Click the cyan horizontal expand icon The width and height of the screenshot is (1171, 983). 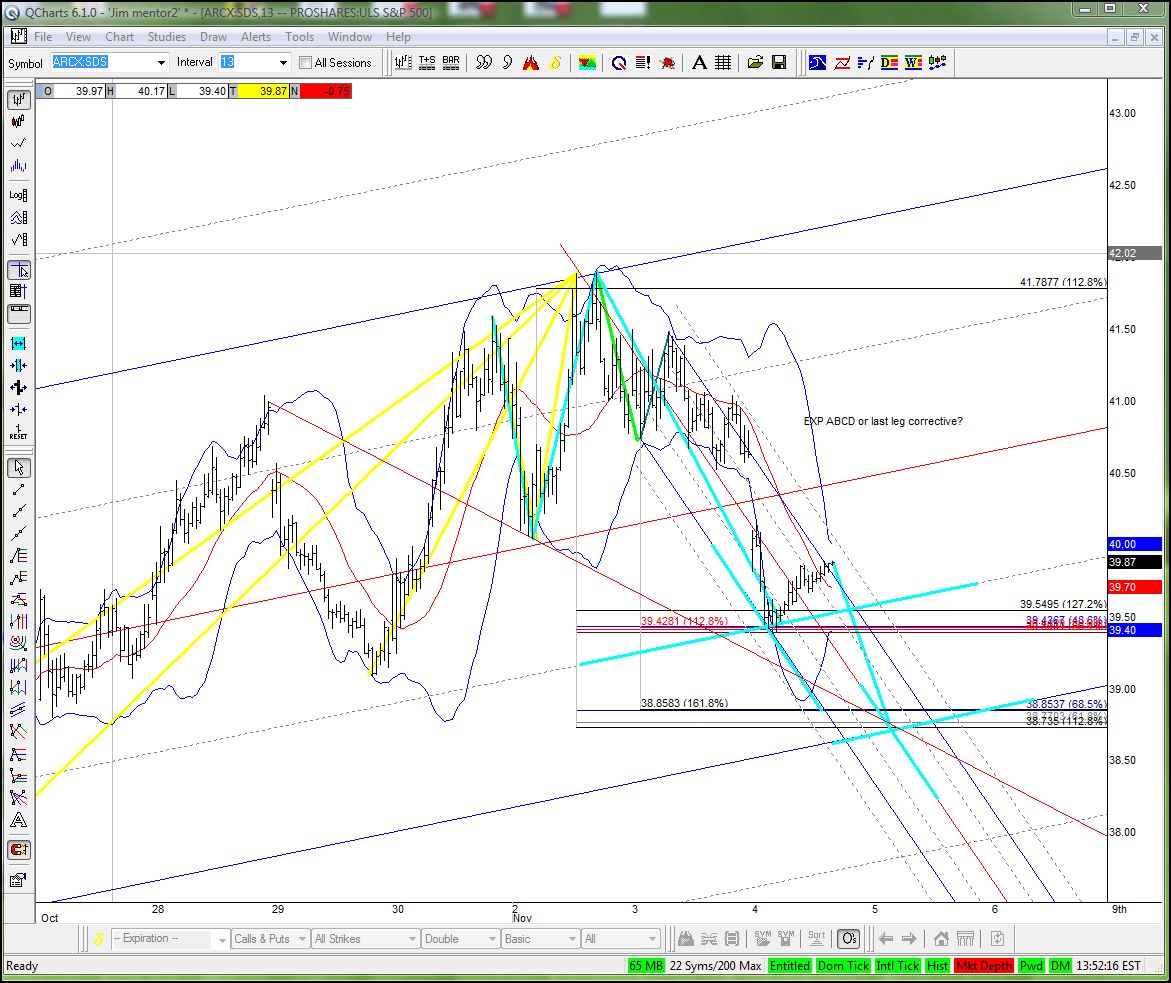tap(19, 344)
